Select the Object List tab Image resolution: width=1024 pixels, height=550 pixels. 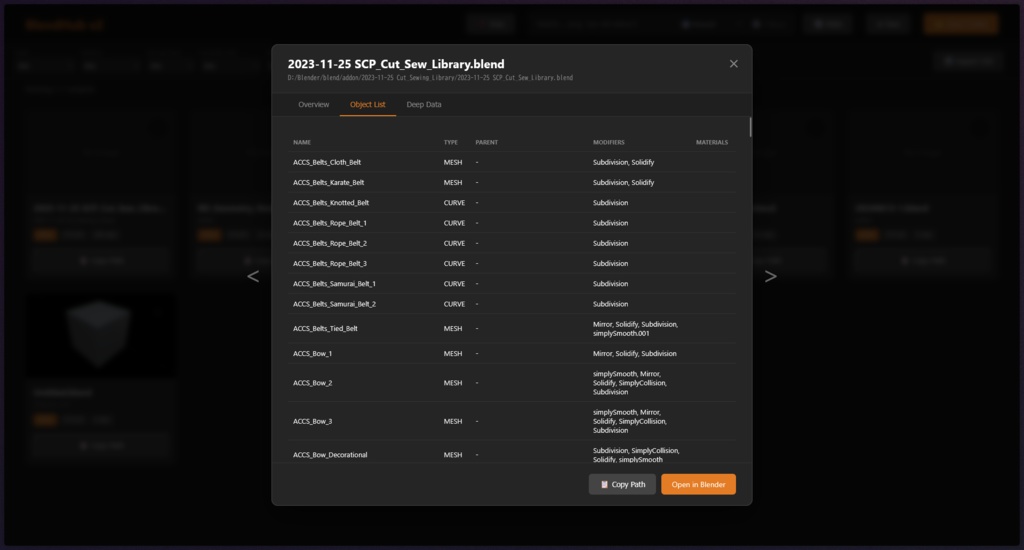(x=368, y=105)
